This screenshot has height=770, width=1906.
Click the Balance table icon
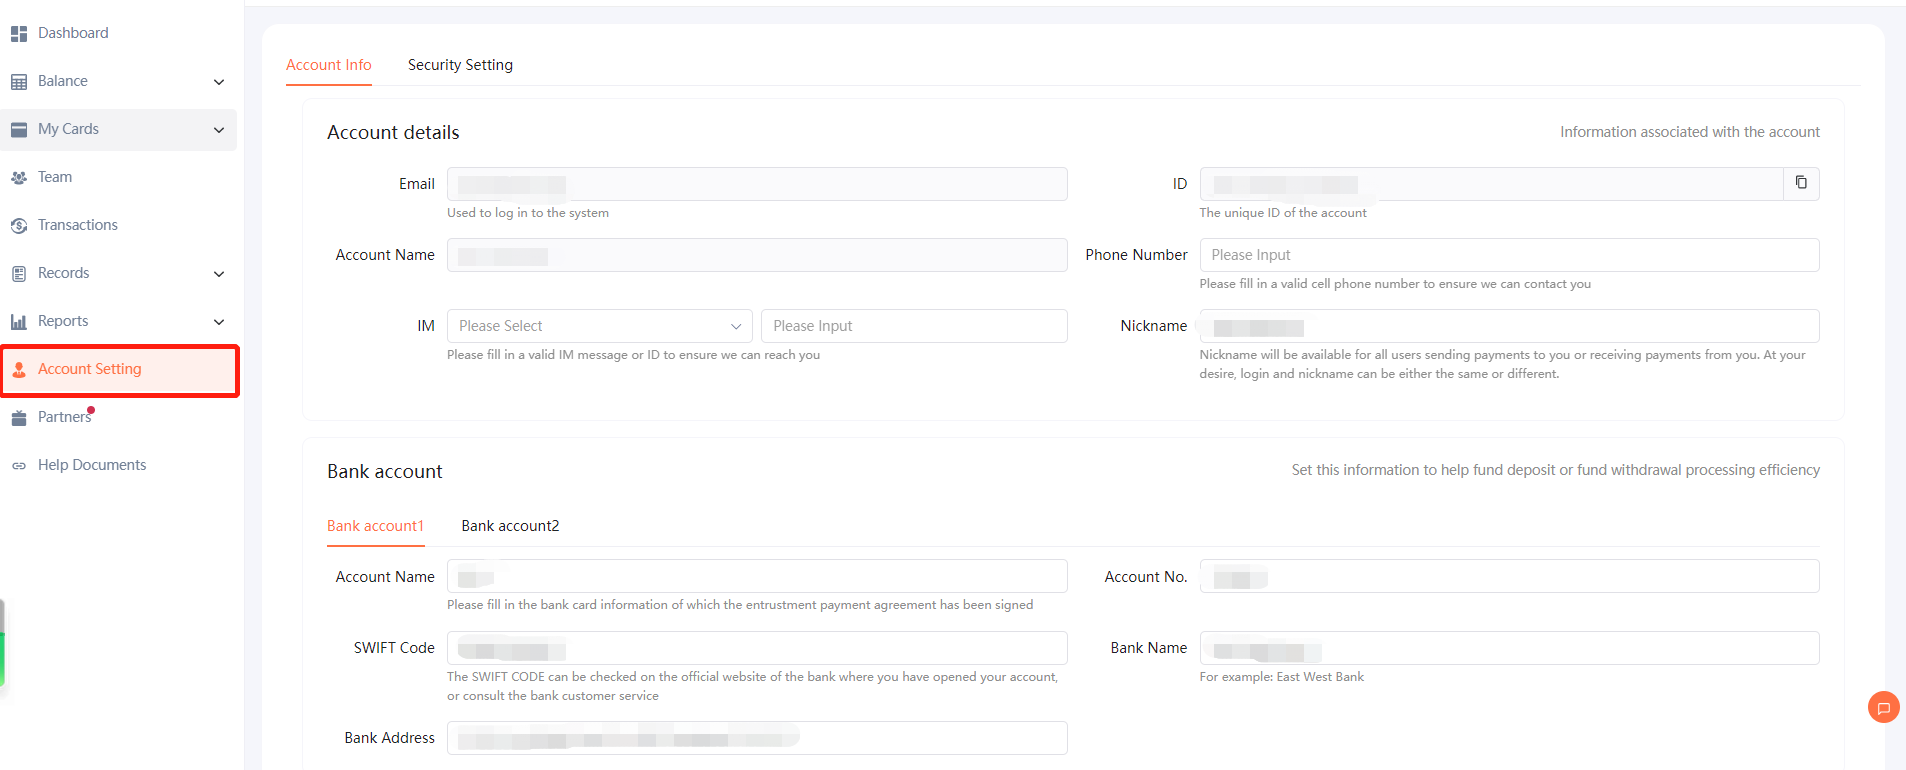(19, 82)
